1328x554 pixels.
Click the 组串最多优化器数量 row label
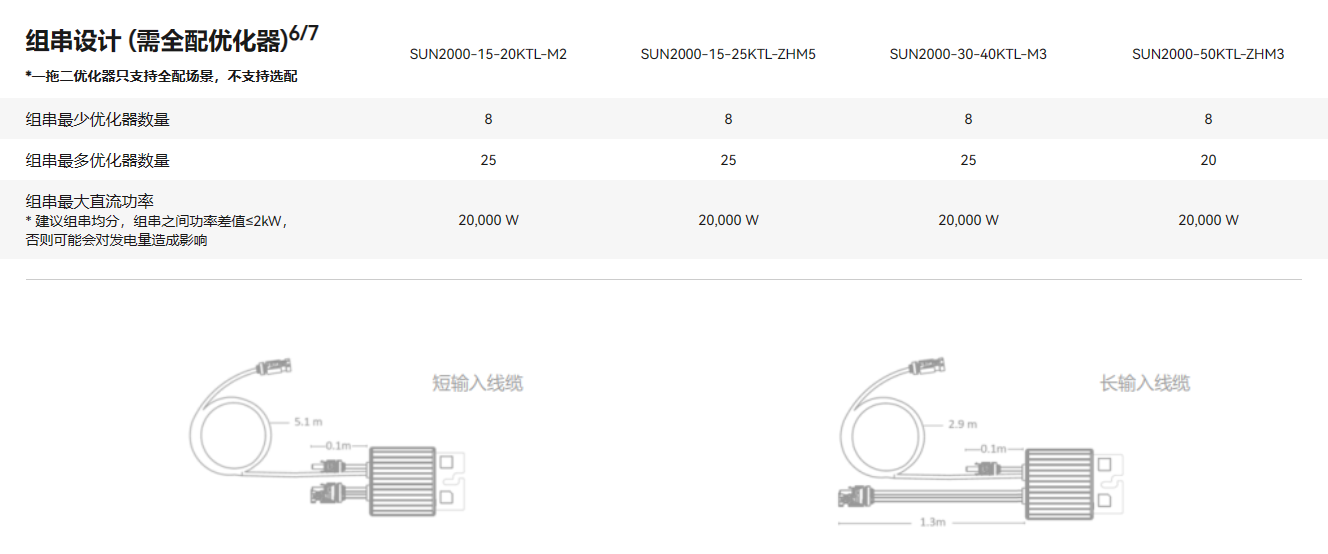[x=98, y=160]
